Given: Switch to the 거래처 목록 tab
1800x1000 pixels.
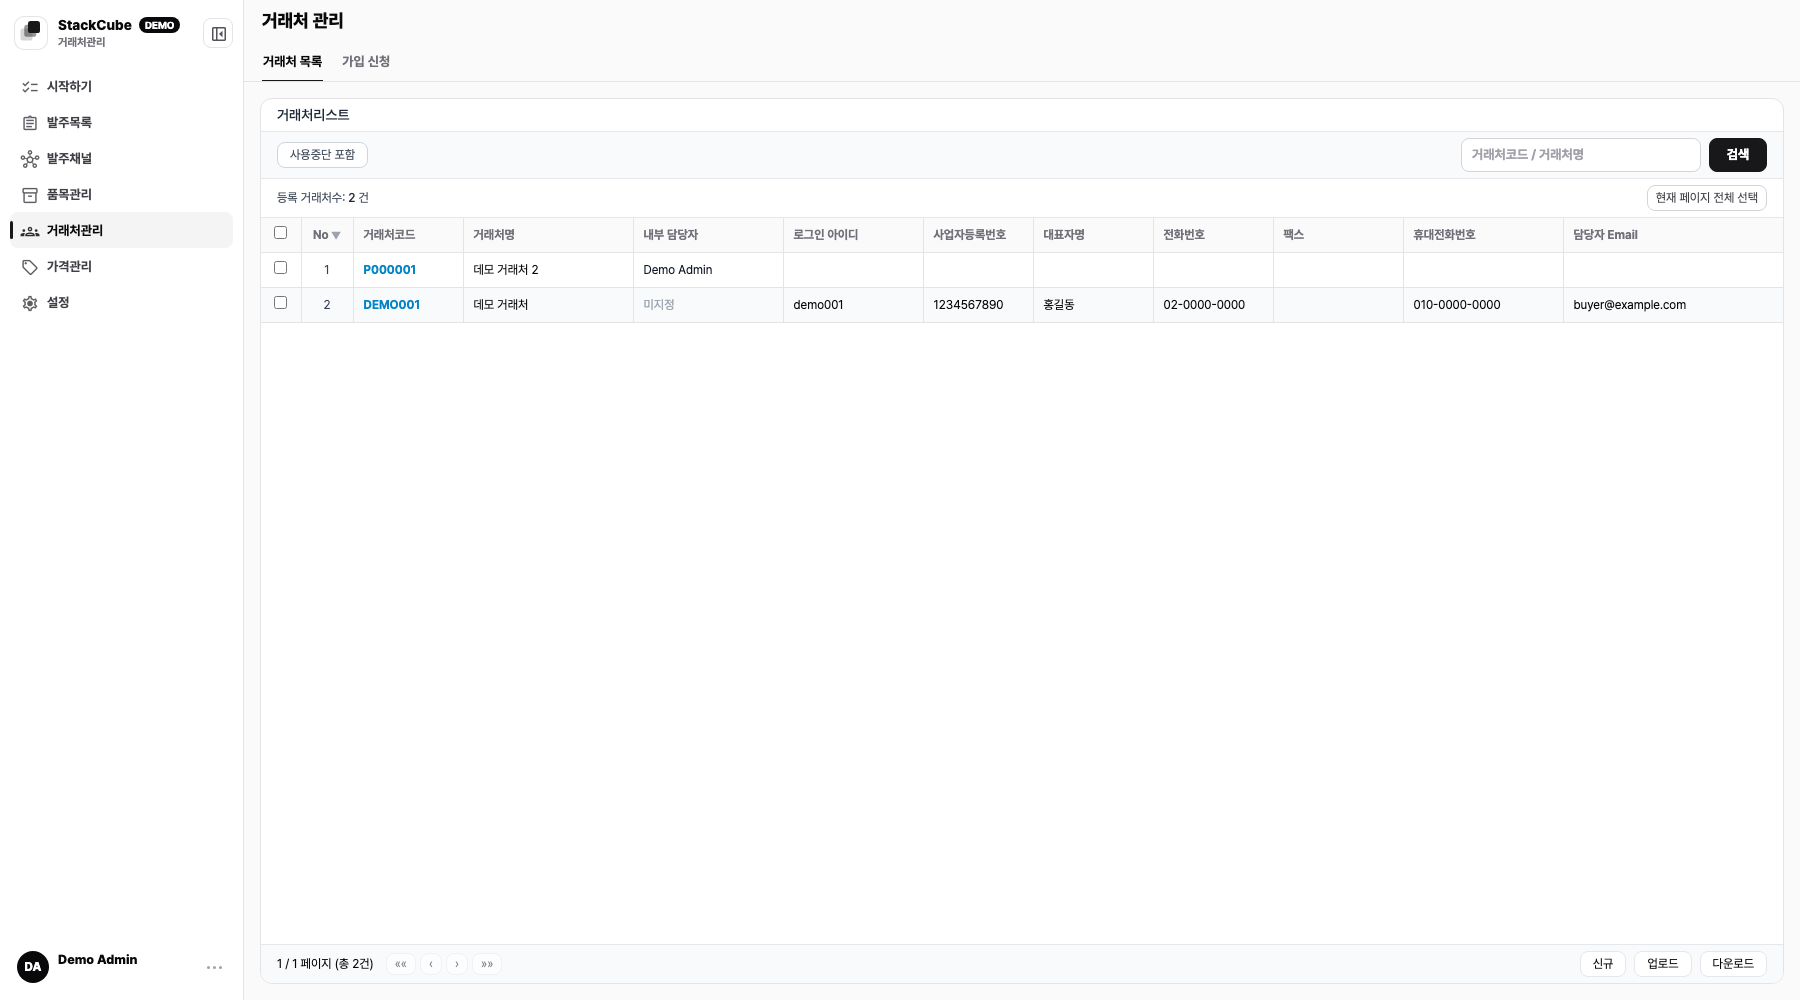Looking at the screenshot, I should pos(292,61).
